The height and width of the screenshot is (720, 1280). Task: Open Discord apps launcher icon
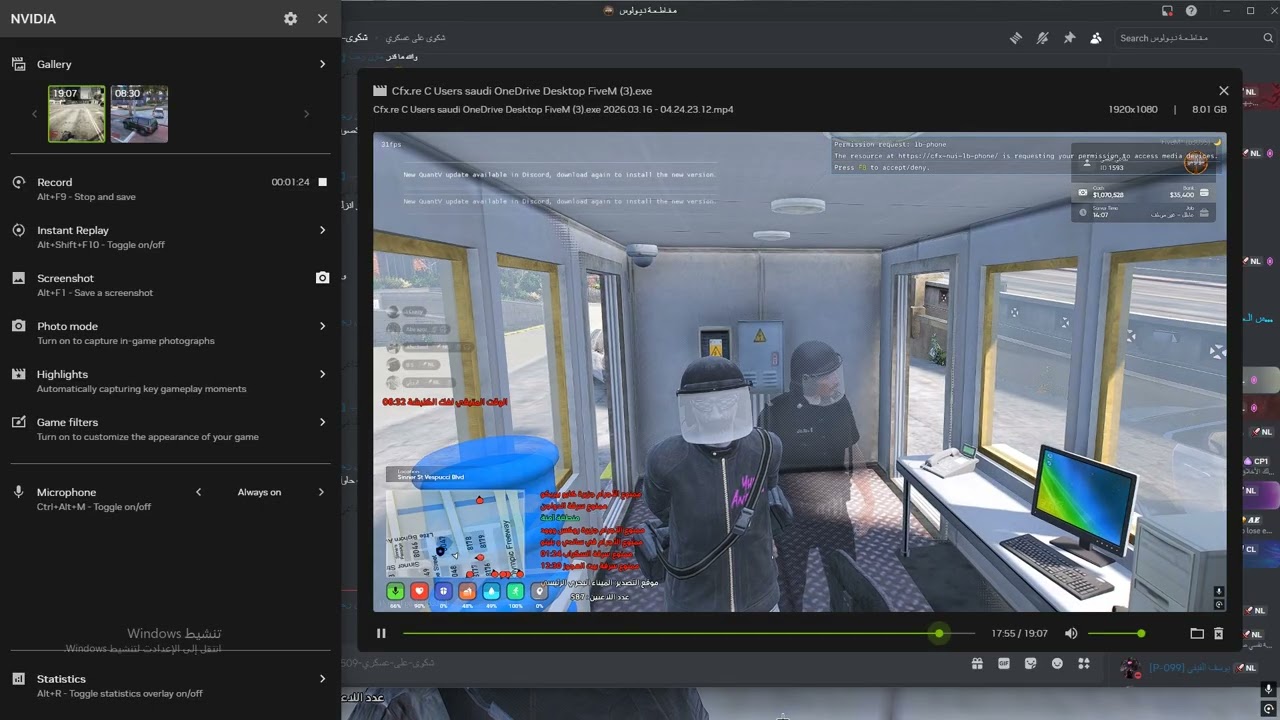1084,664
